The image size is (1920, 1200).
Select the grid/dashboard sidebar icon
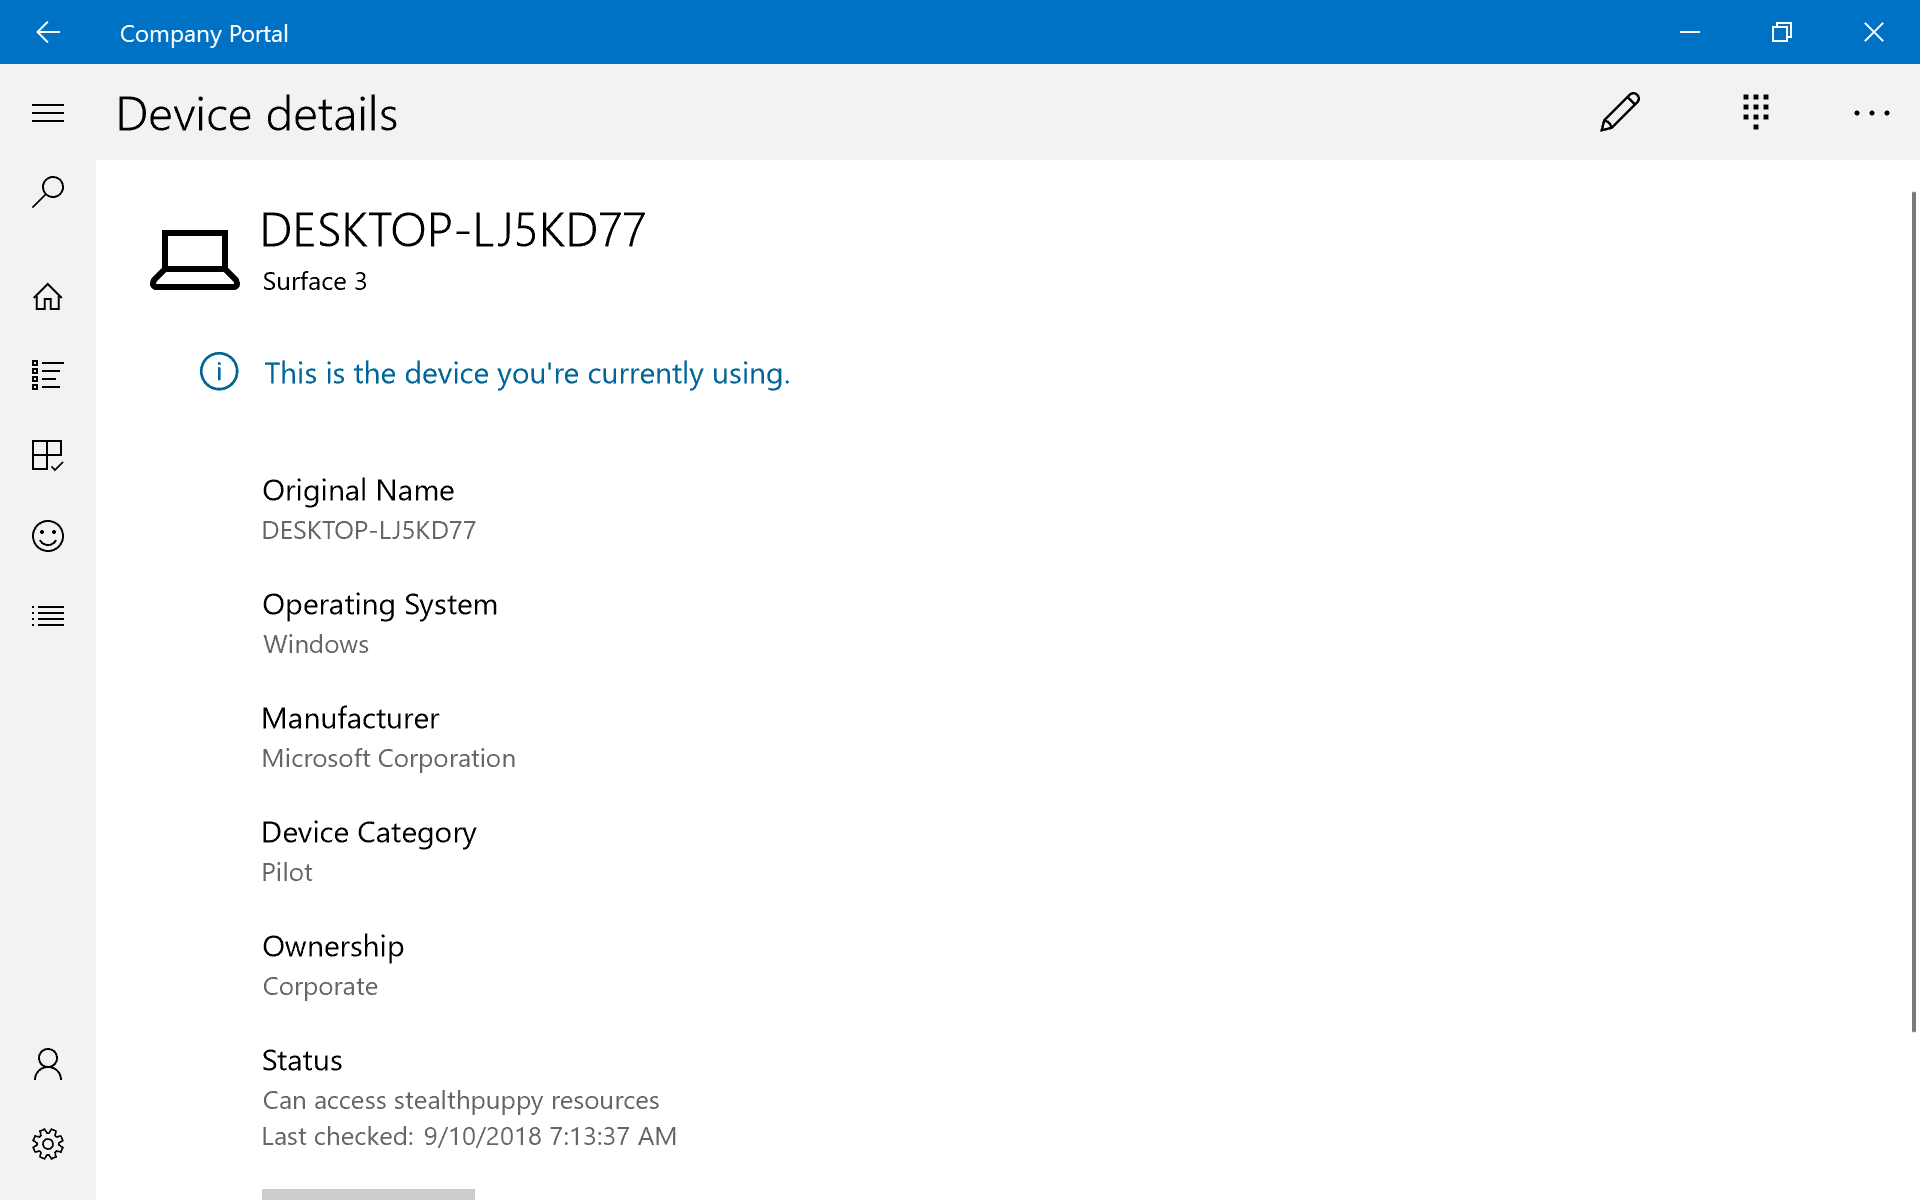48,453
